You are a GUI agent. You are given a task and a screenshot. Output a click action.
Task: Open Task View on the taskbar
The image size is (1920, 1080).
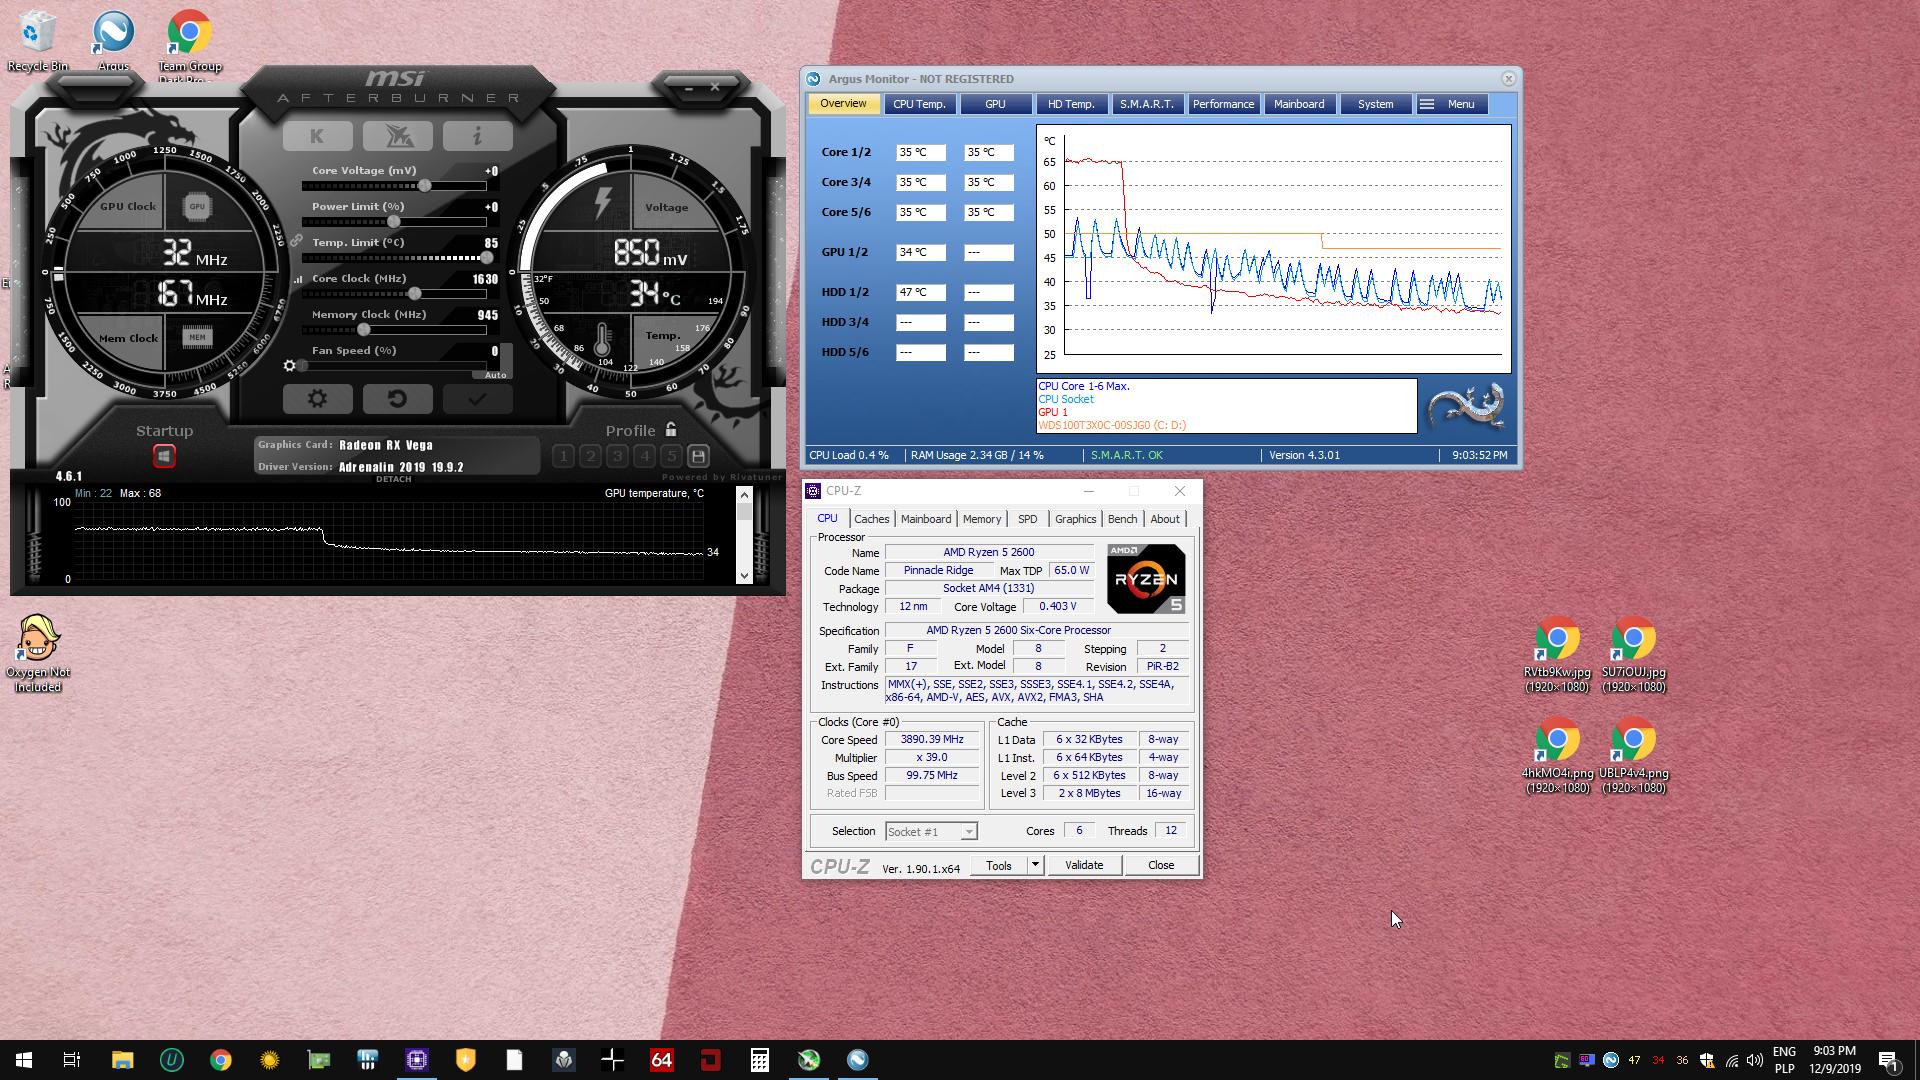coord(72,1060)
